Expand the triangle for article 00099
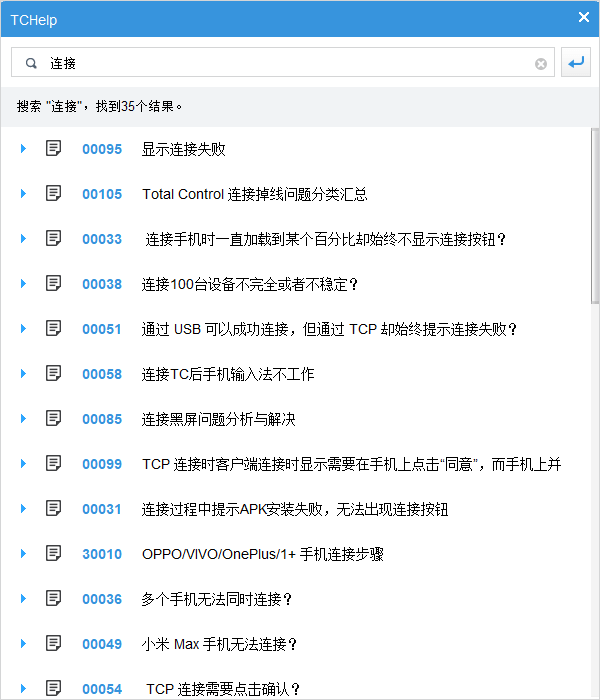The width and height of the screenshot is (600, 700). (x=23, y=464)
